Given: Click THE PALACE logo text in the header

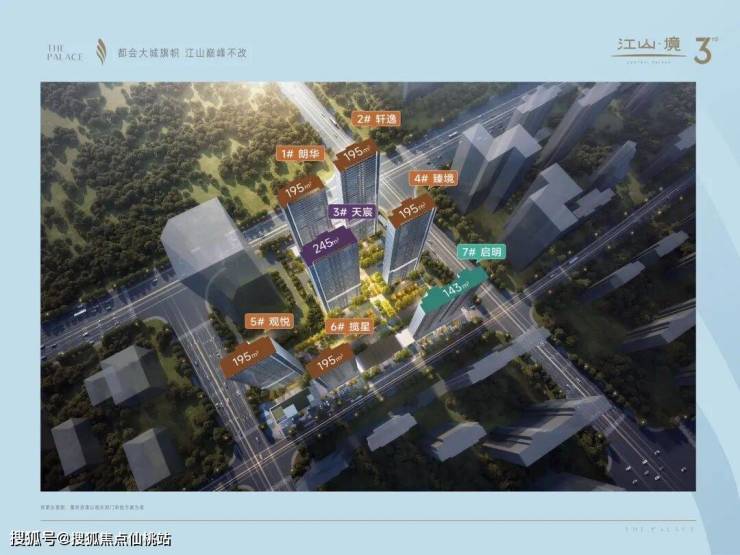Looking at the screenshot, I should tap(65, 52).
